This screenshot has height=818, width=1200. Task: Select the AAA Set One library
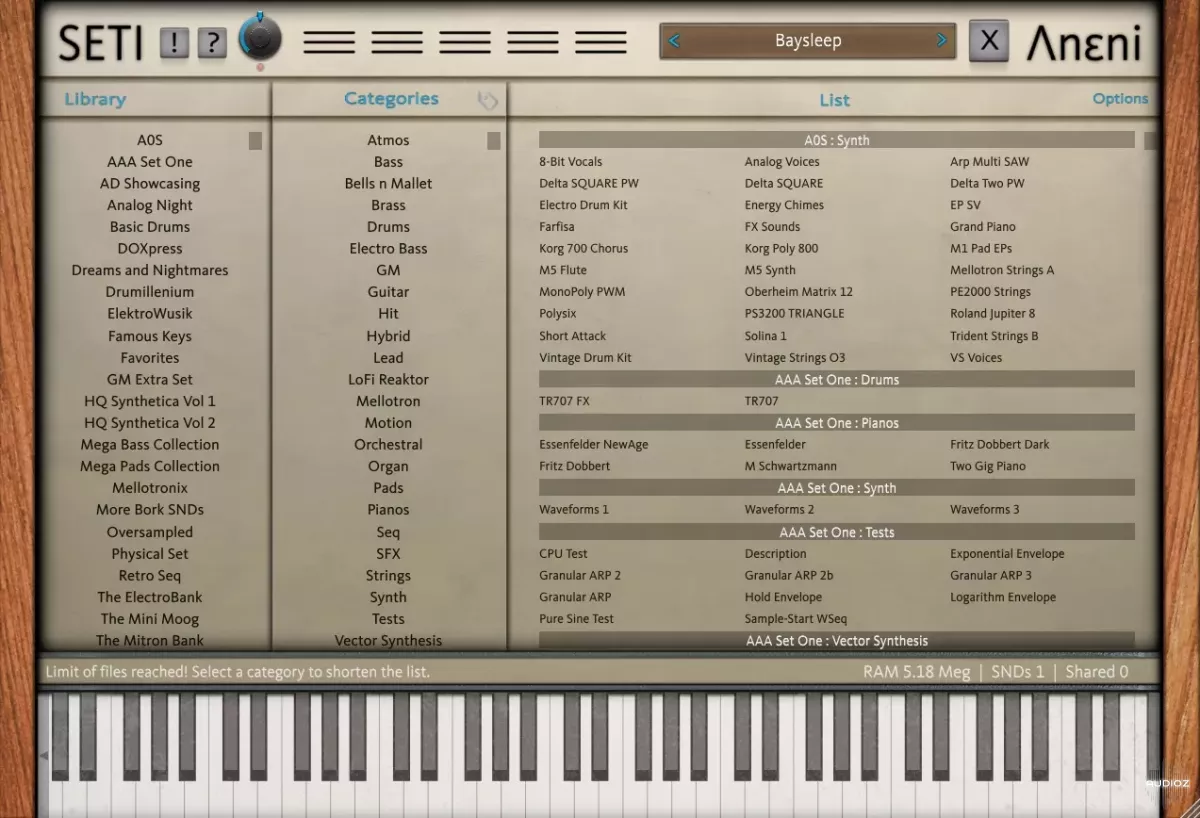pos(150,162)
